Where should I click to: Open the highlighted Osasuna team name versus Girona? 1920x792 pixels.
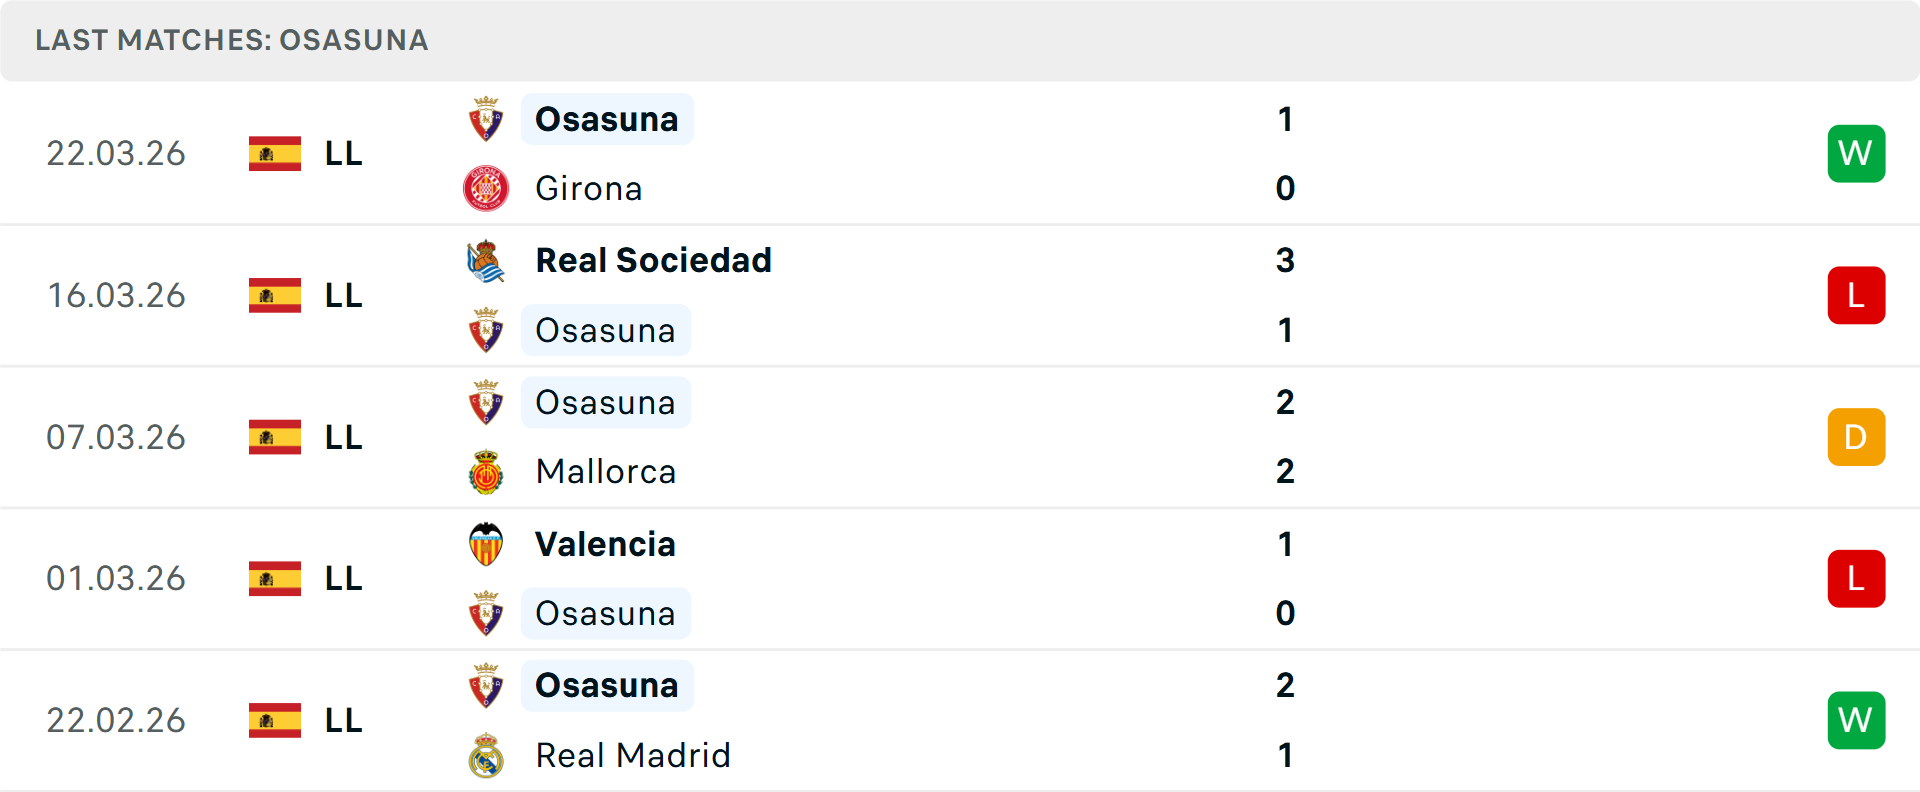coord(607,119)
